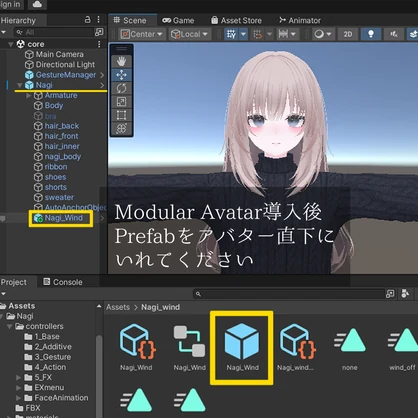Image resolution: width=418 pixels, height=418 pixels.
Task: Toggle grid visibility in Scene view
Action: point(231,34)
